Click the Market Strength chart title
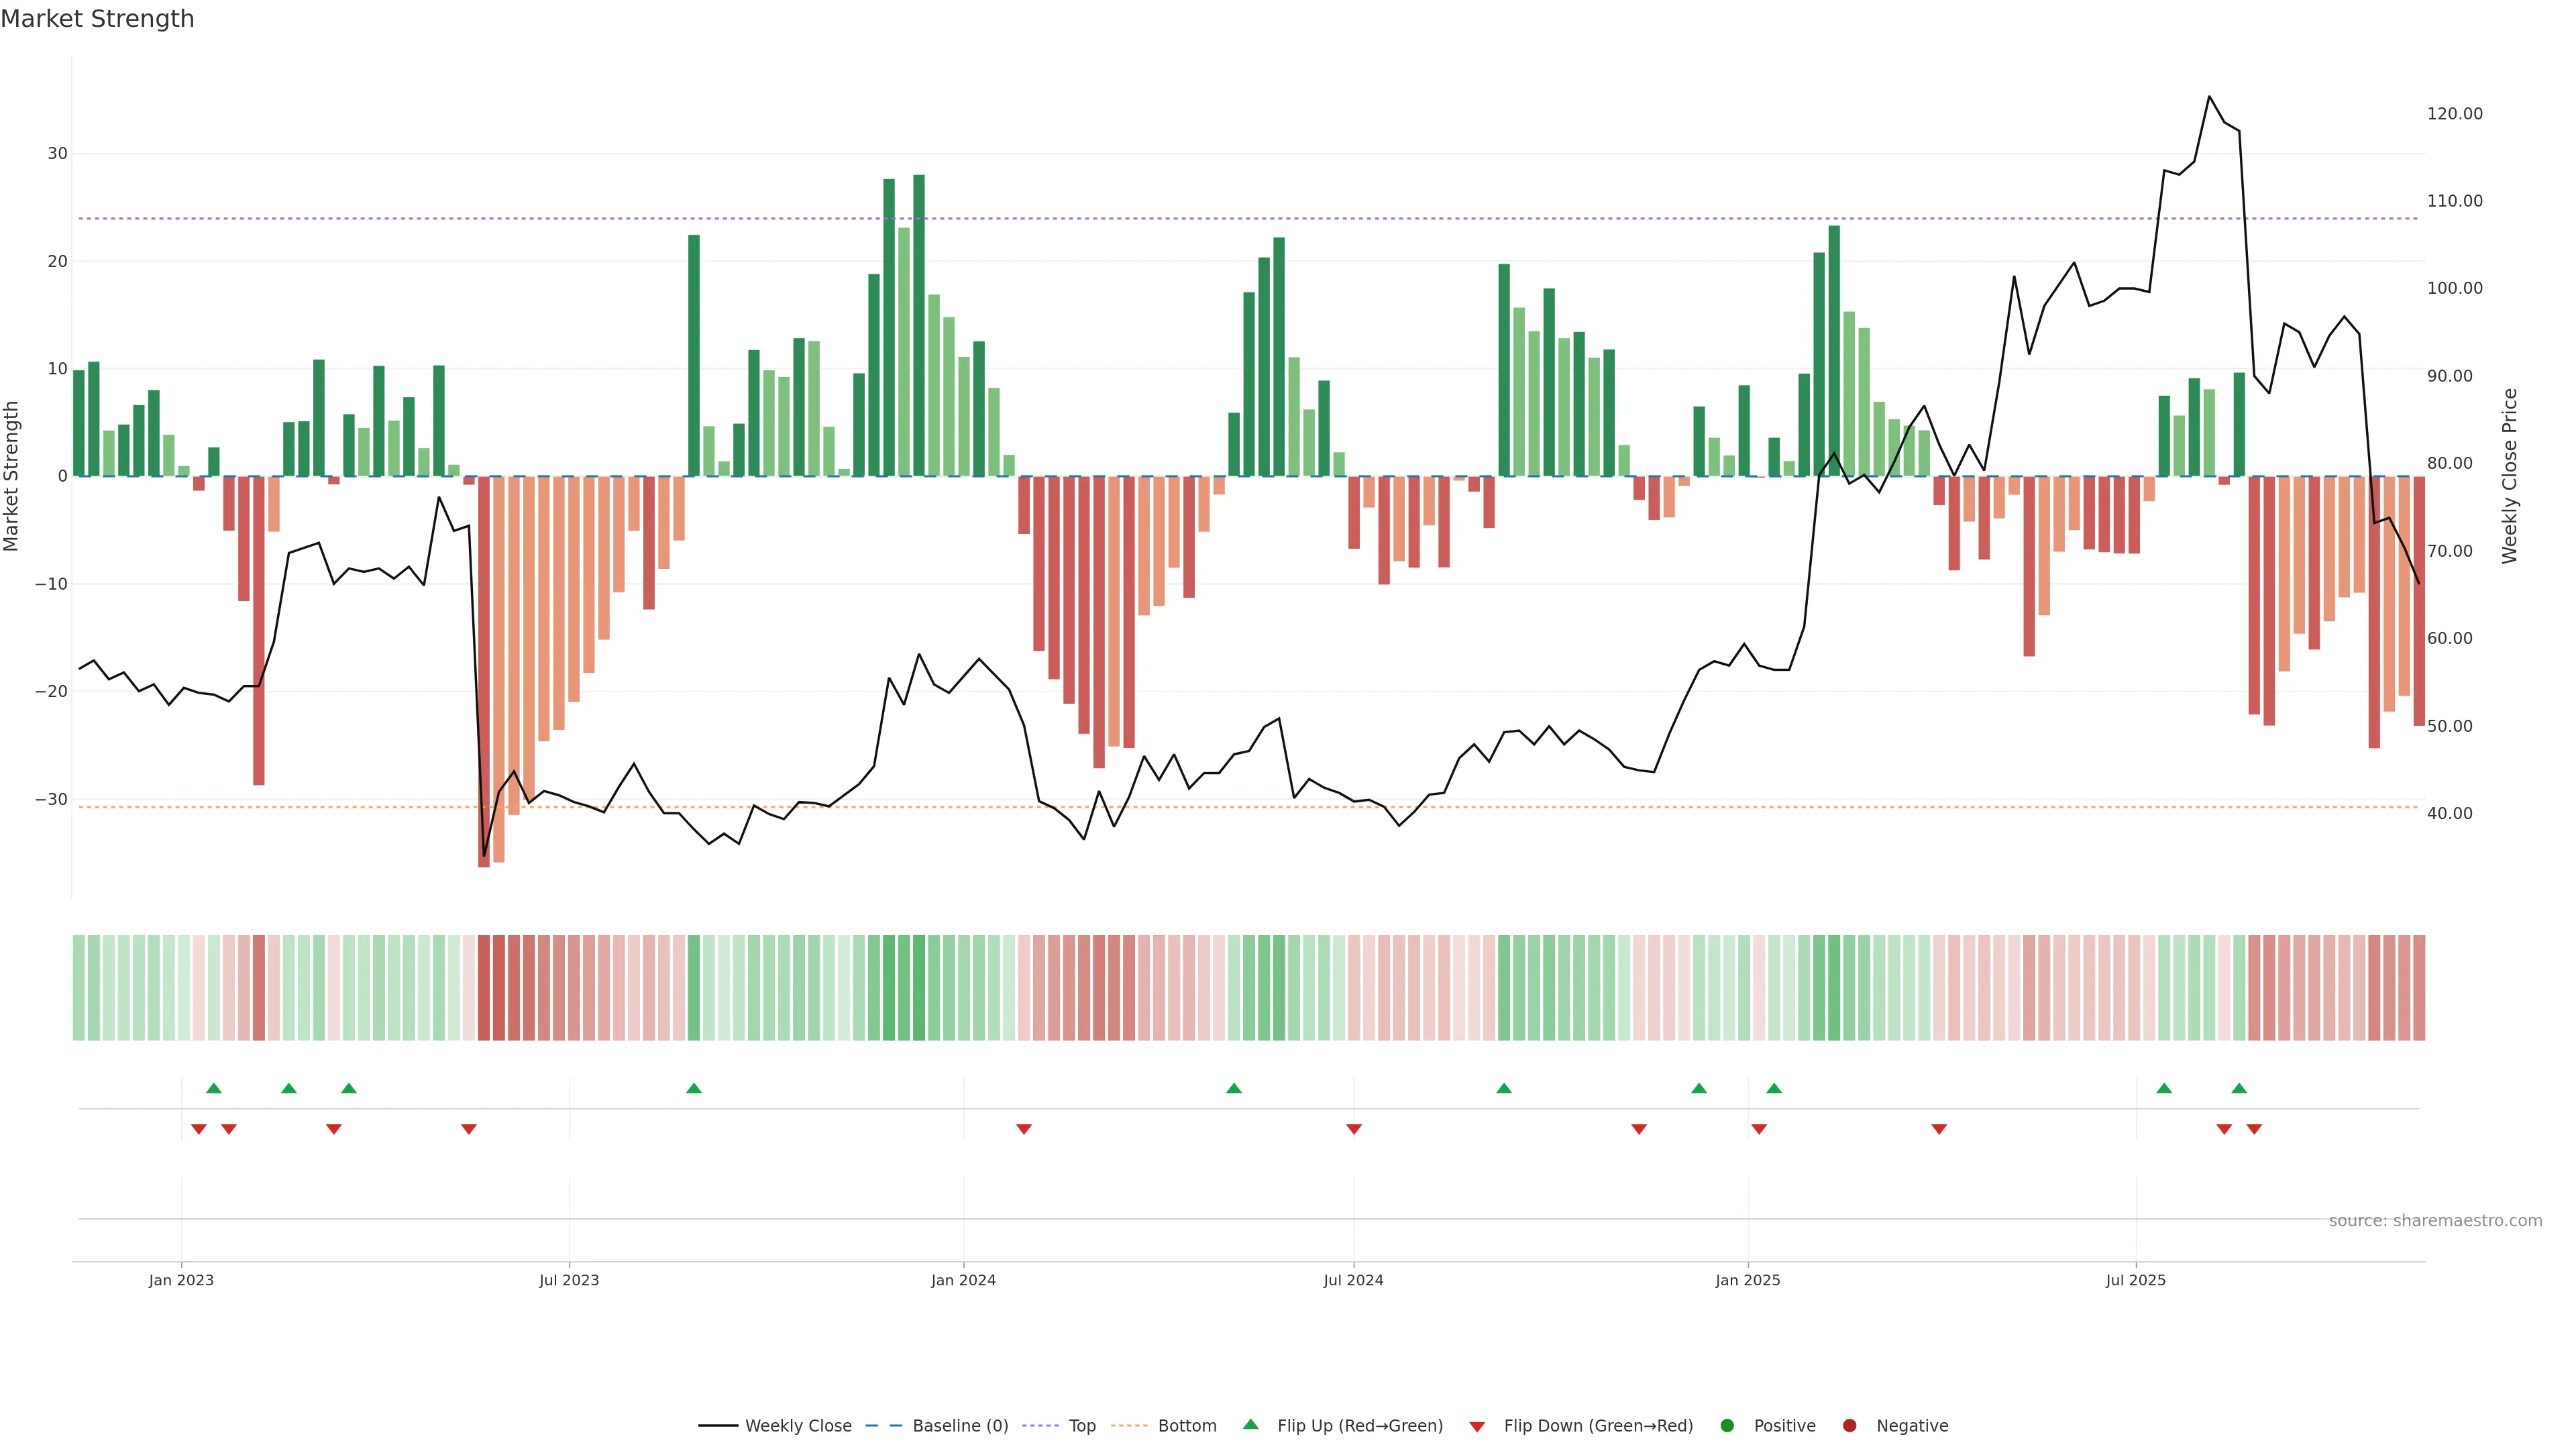The width and height of the screenshot is (2576, 1449). [97, 19]
